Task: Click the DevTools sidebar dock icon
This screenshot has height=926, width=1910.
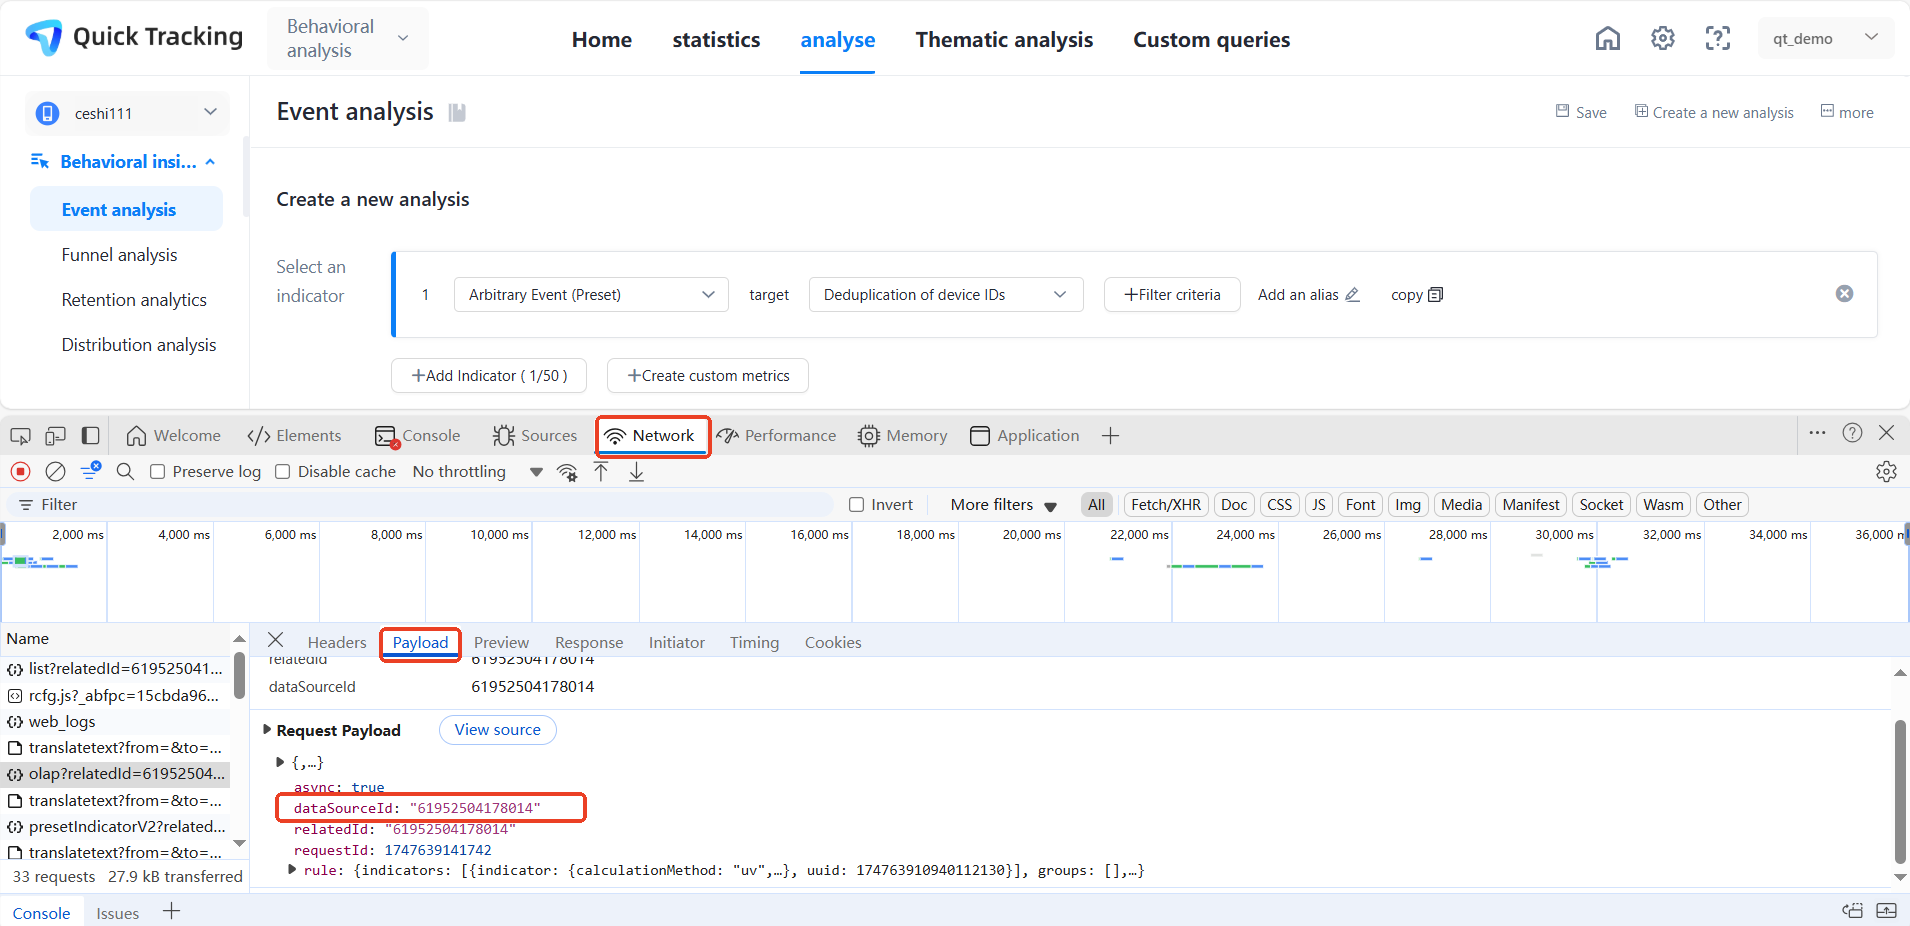Action: (91, 436)
